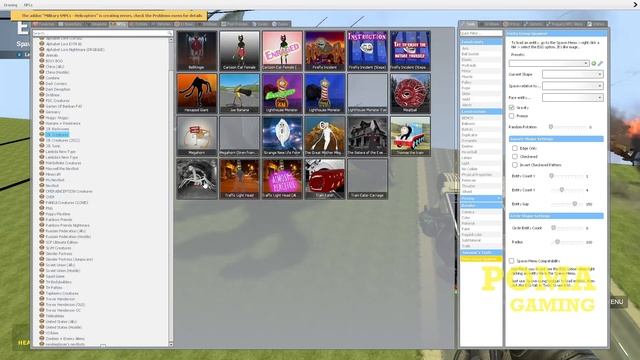Image resolution: width=640 pixels, height=360 pixels.
Task: Click the icon beside Combine category
Action: point(42,78)
